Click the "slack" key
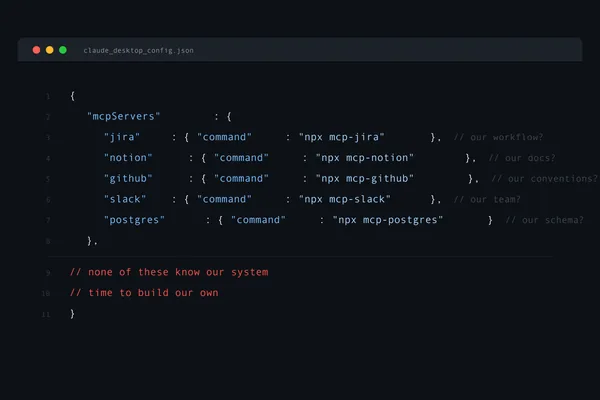The image size is (600, 400). (x=125, y=199)
